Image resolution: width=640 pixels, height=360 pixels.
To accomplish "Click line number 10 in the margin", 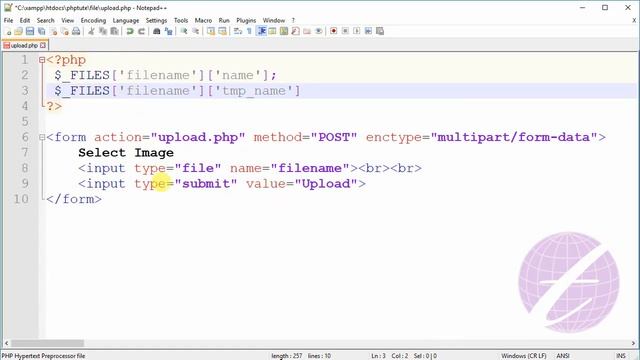I will point(21,199).
